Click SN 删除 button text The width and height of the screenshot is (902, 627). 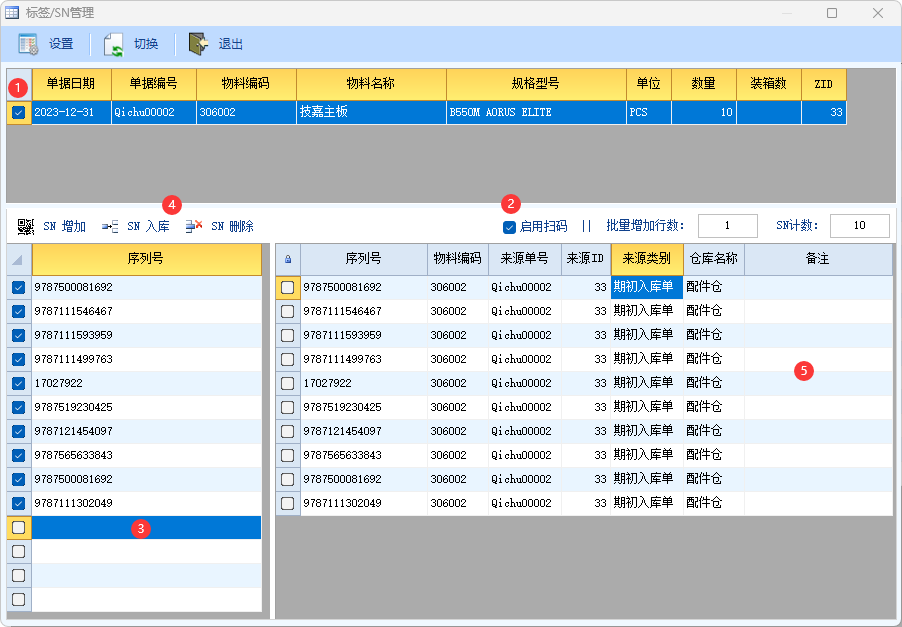[232, 227]
